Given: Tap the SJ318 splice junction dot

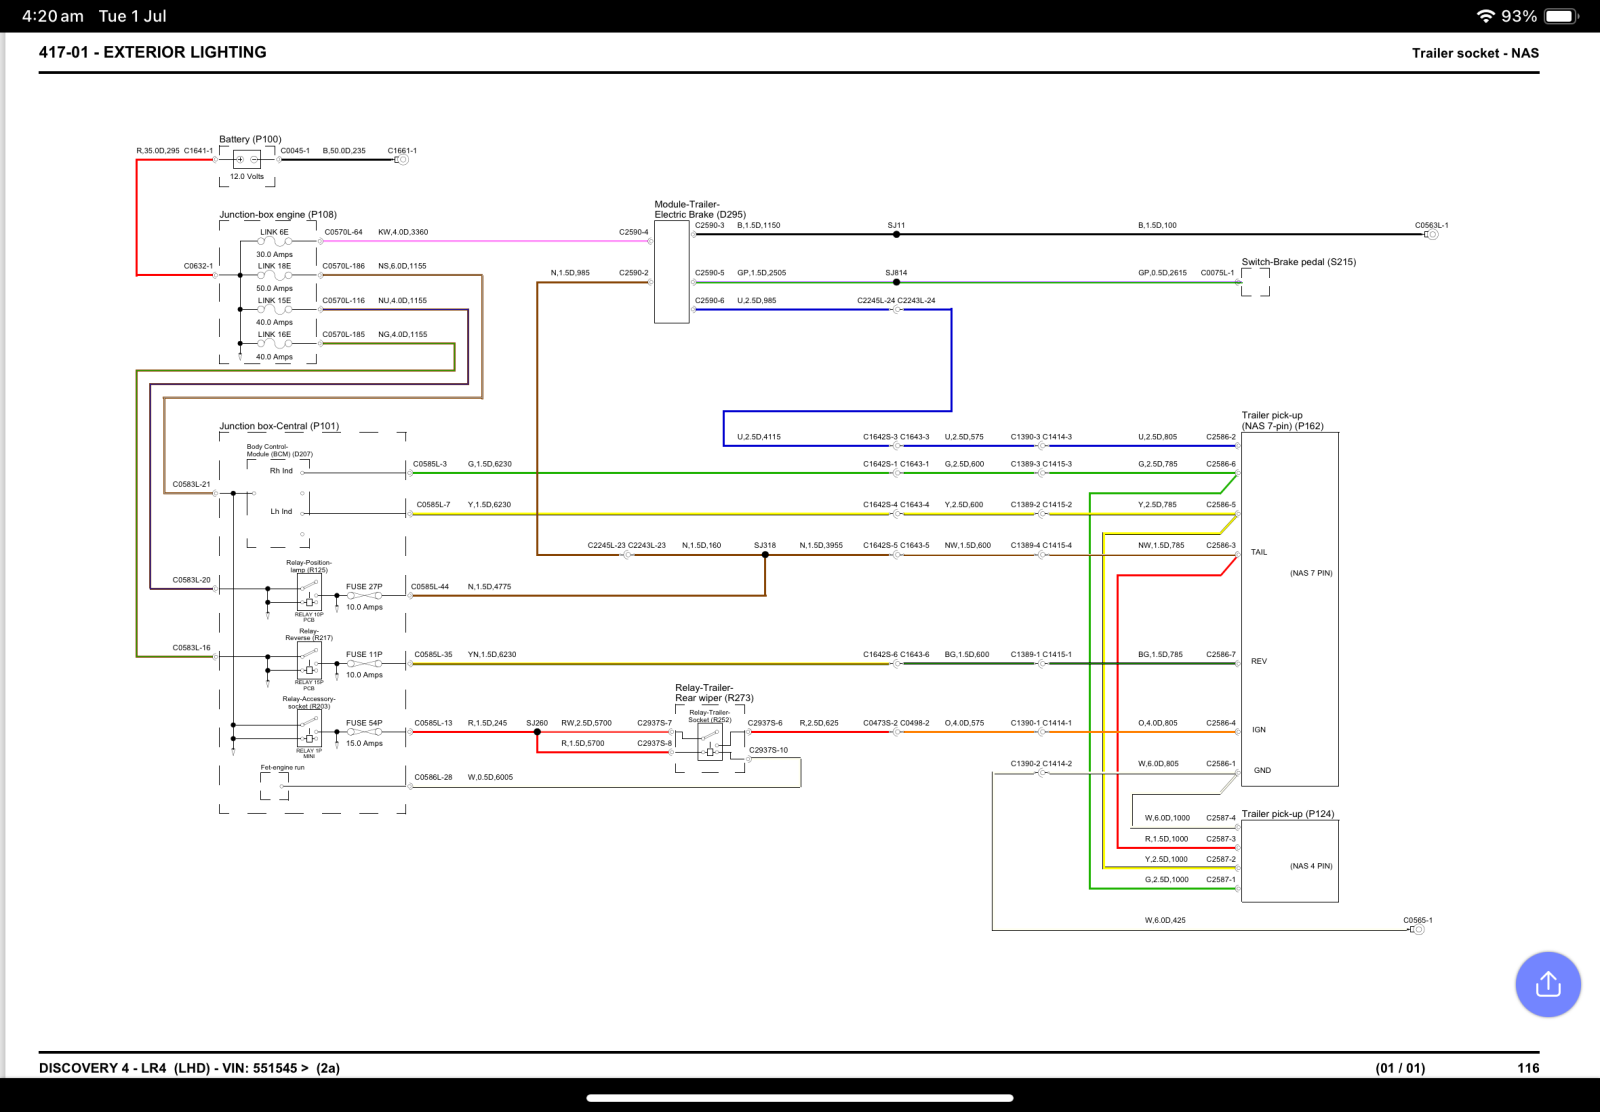Looking at the screenshot, I should coord(765,554).
